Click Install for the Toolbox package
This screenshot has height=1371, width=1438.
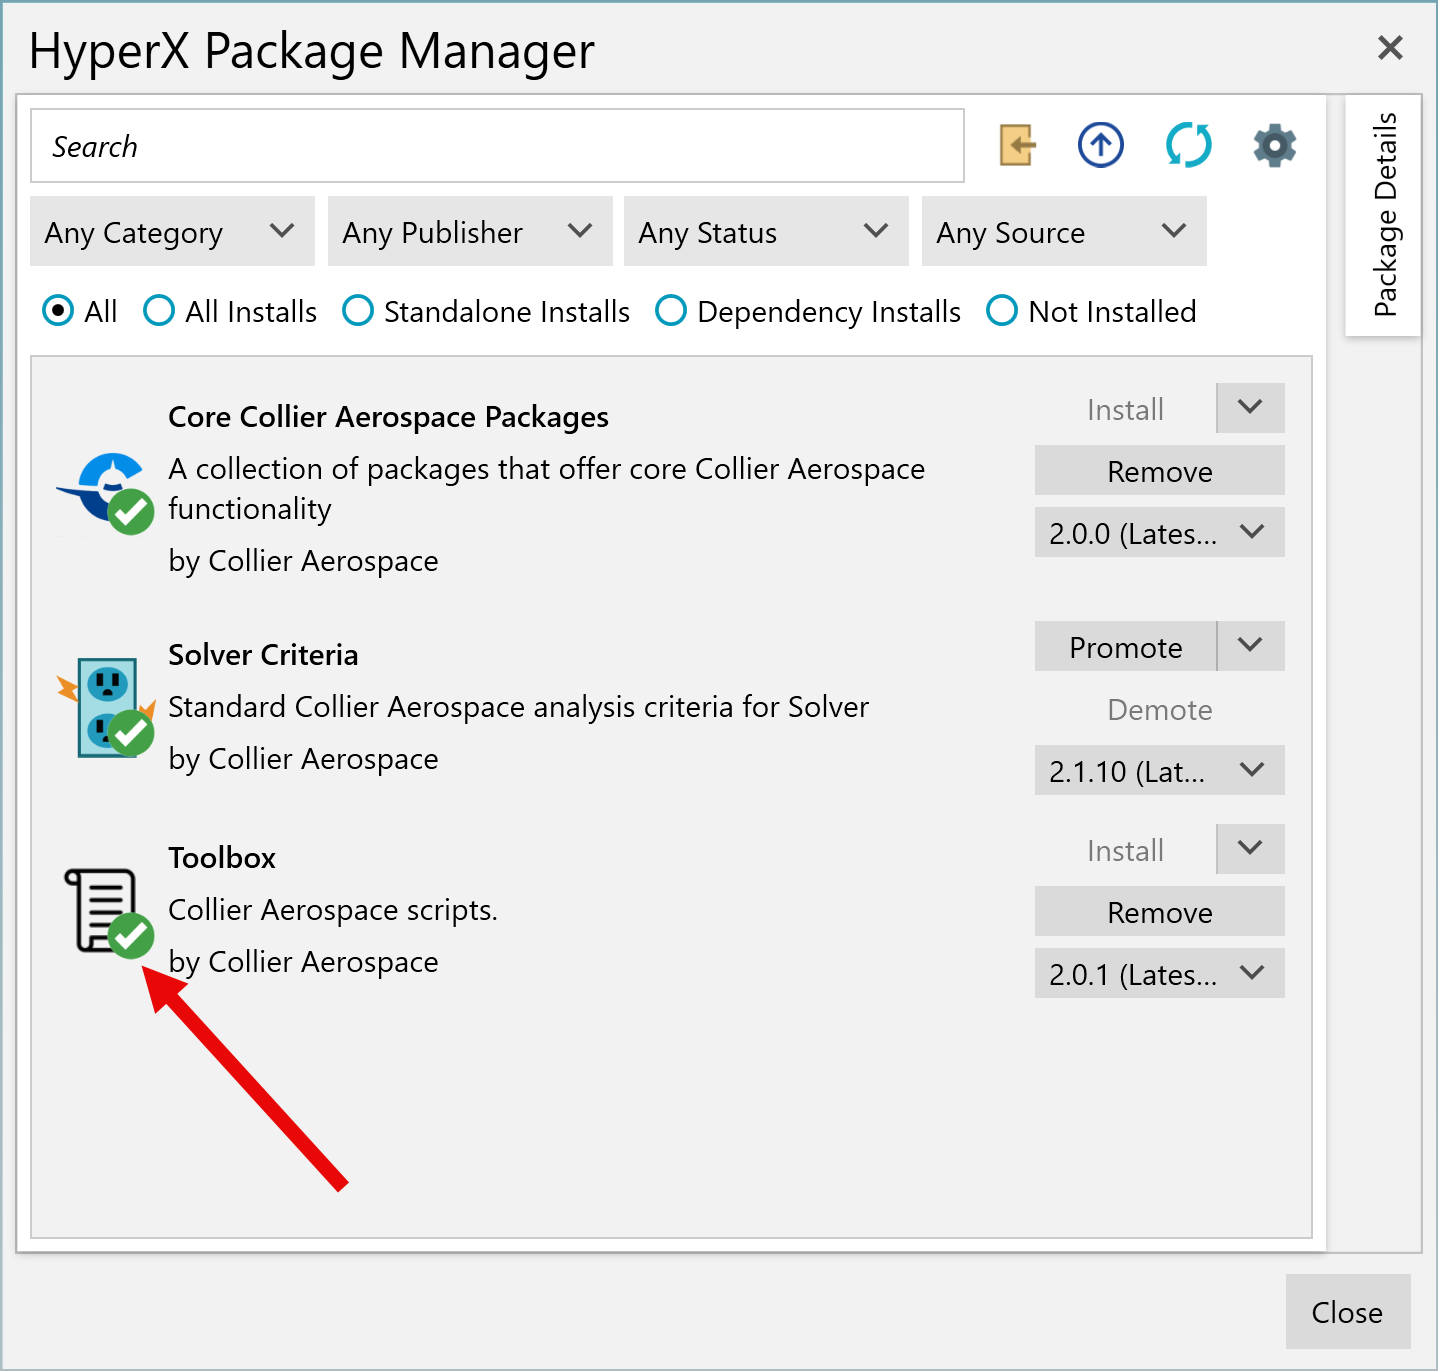[1125, 849]
